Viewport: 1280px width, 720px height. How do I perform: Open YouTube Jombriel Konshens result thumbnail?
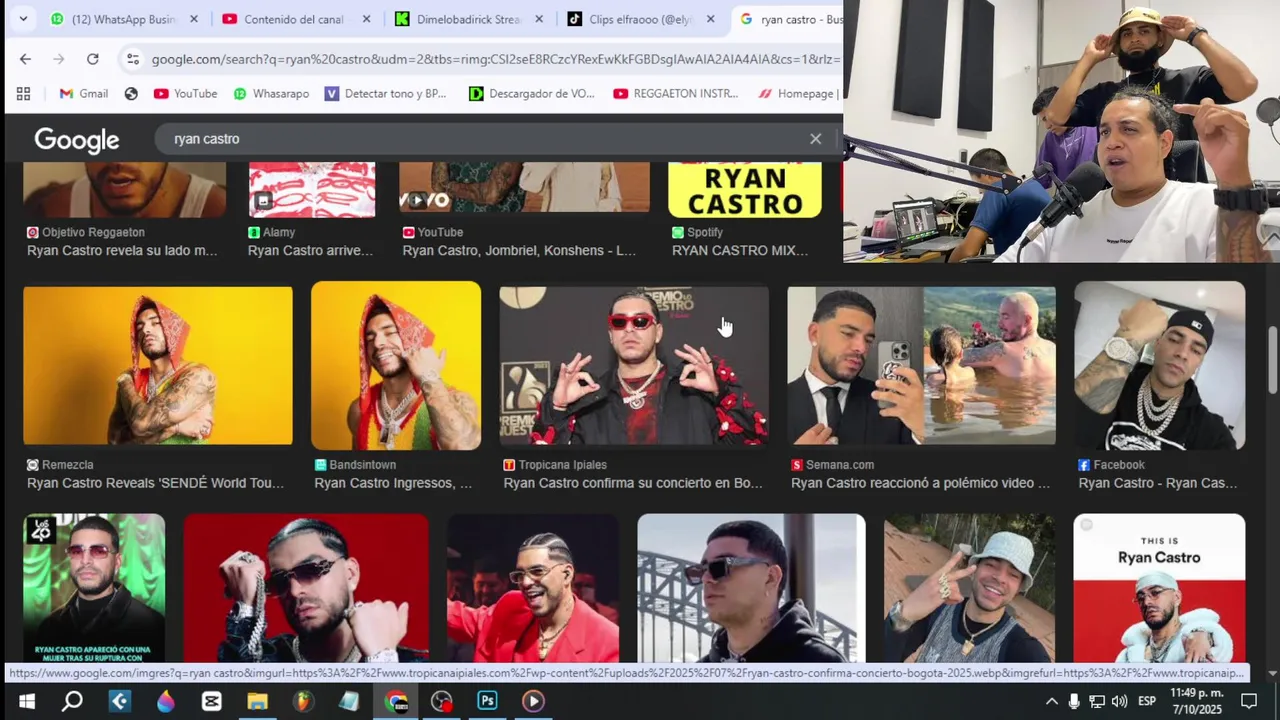tap(524, 188)
